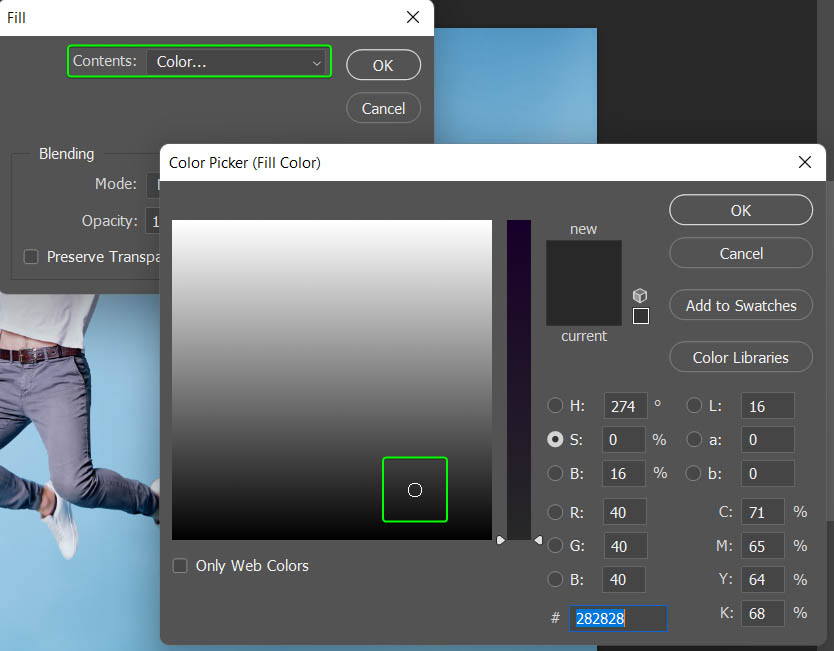Click the circular marker in the color field
Viewport: 834px width, 651px height.
tap(415, 490)
